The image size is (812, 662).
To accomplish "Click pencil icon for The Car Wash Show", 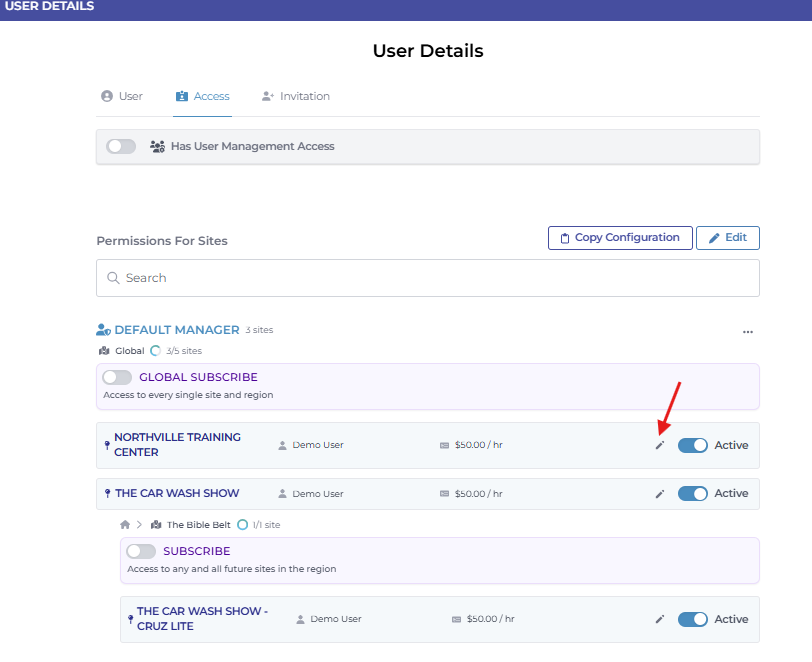I will (659, 494).
